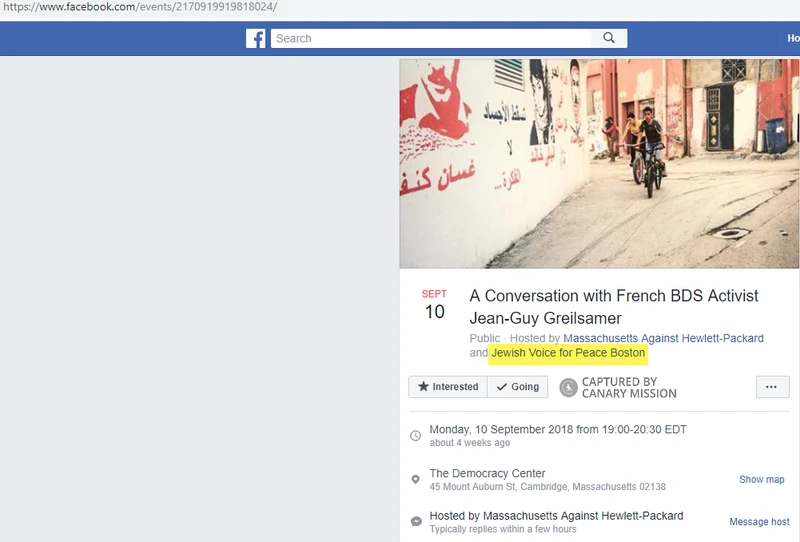Click the Canary Mission logo icon
This screenshot has height=542, width=800.
pos(568,387)
